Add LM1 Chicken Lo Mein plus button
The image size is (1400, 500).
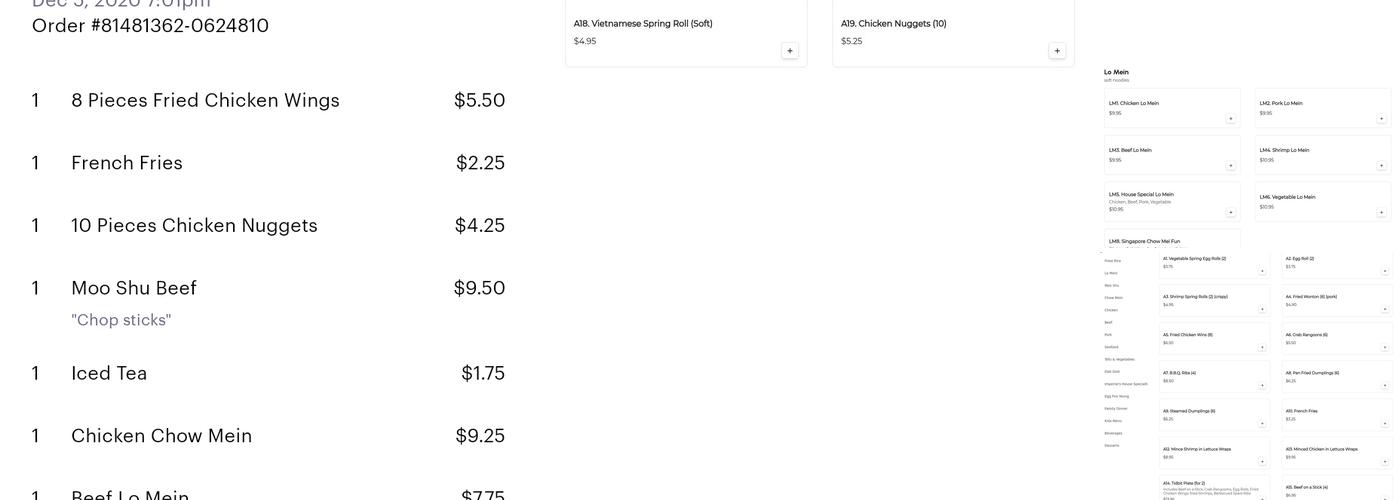click(1231, 118)
